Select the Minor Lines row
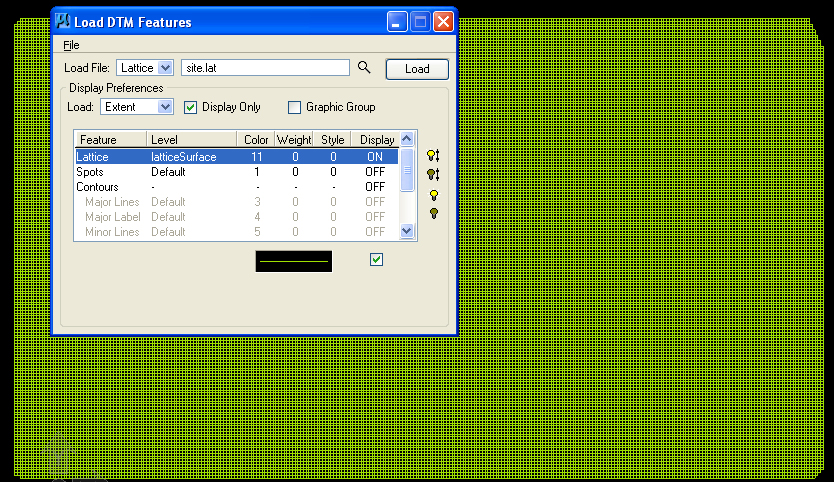The image size is (834, 482). pos(237,231)
